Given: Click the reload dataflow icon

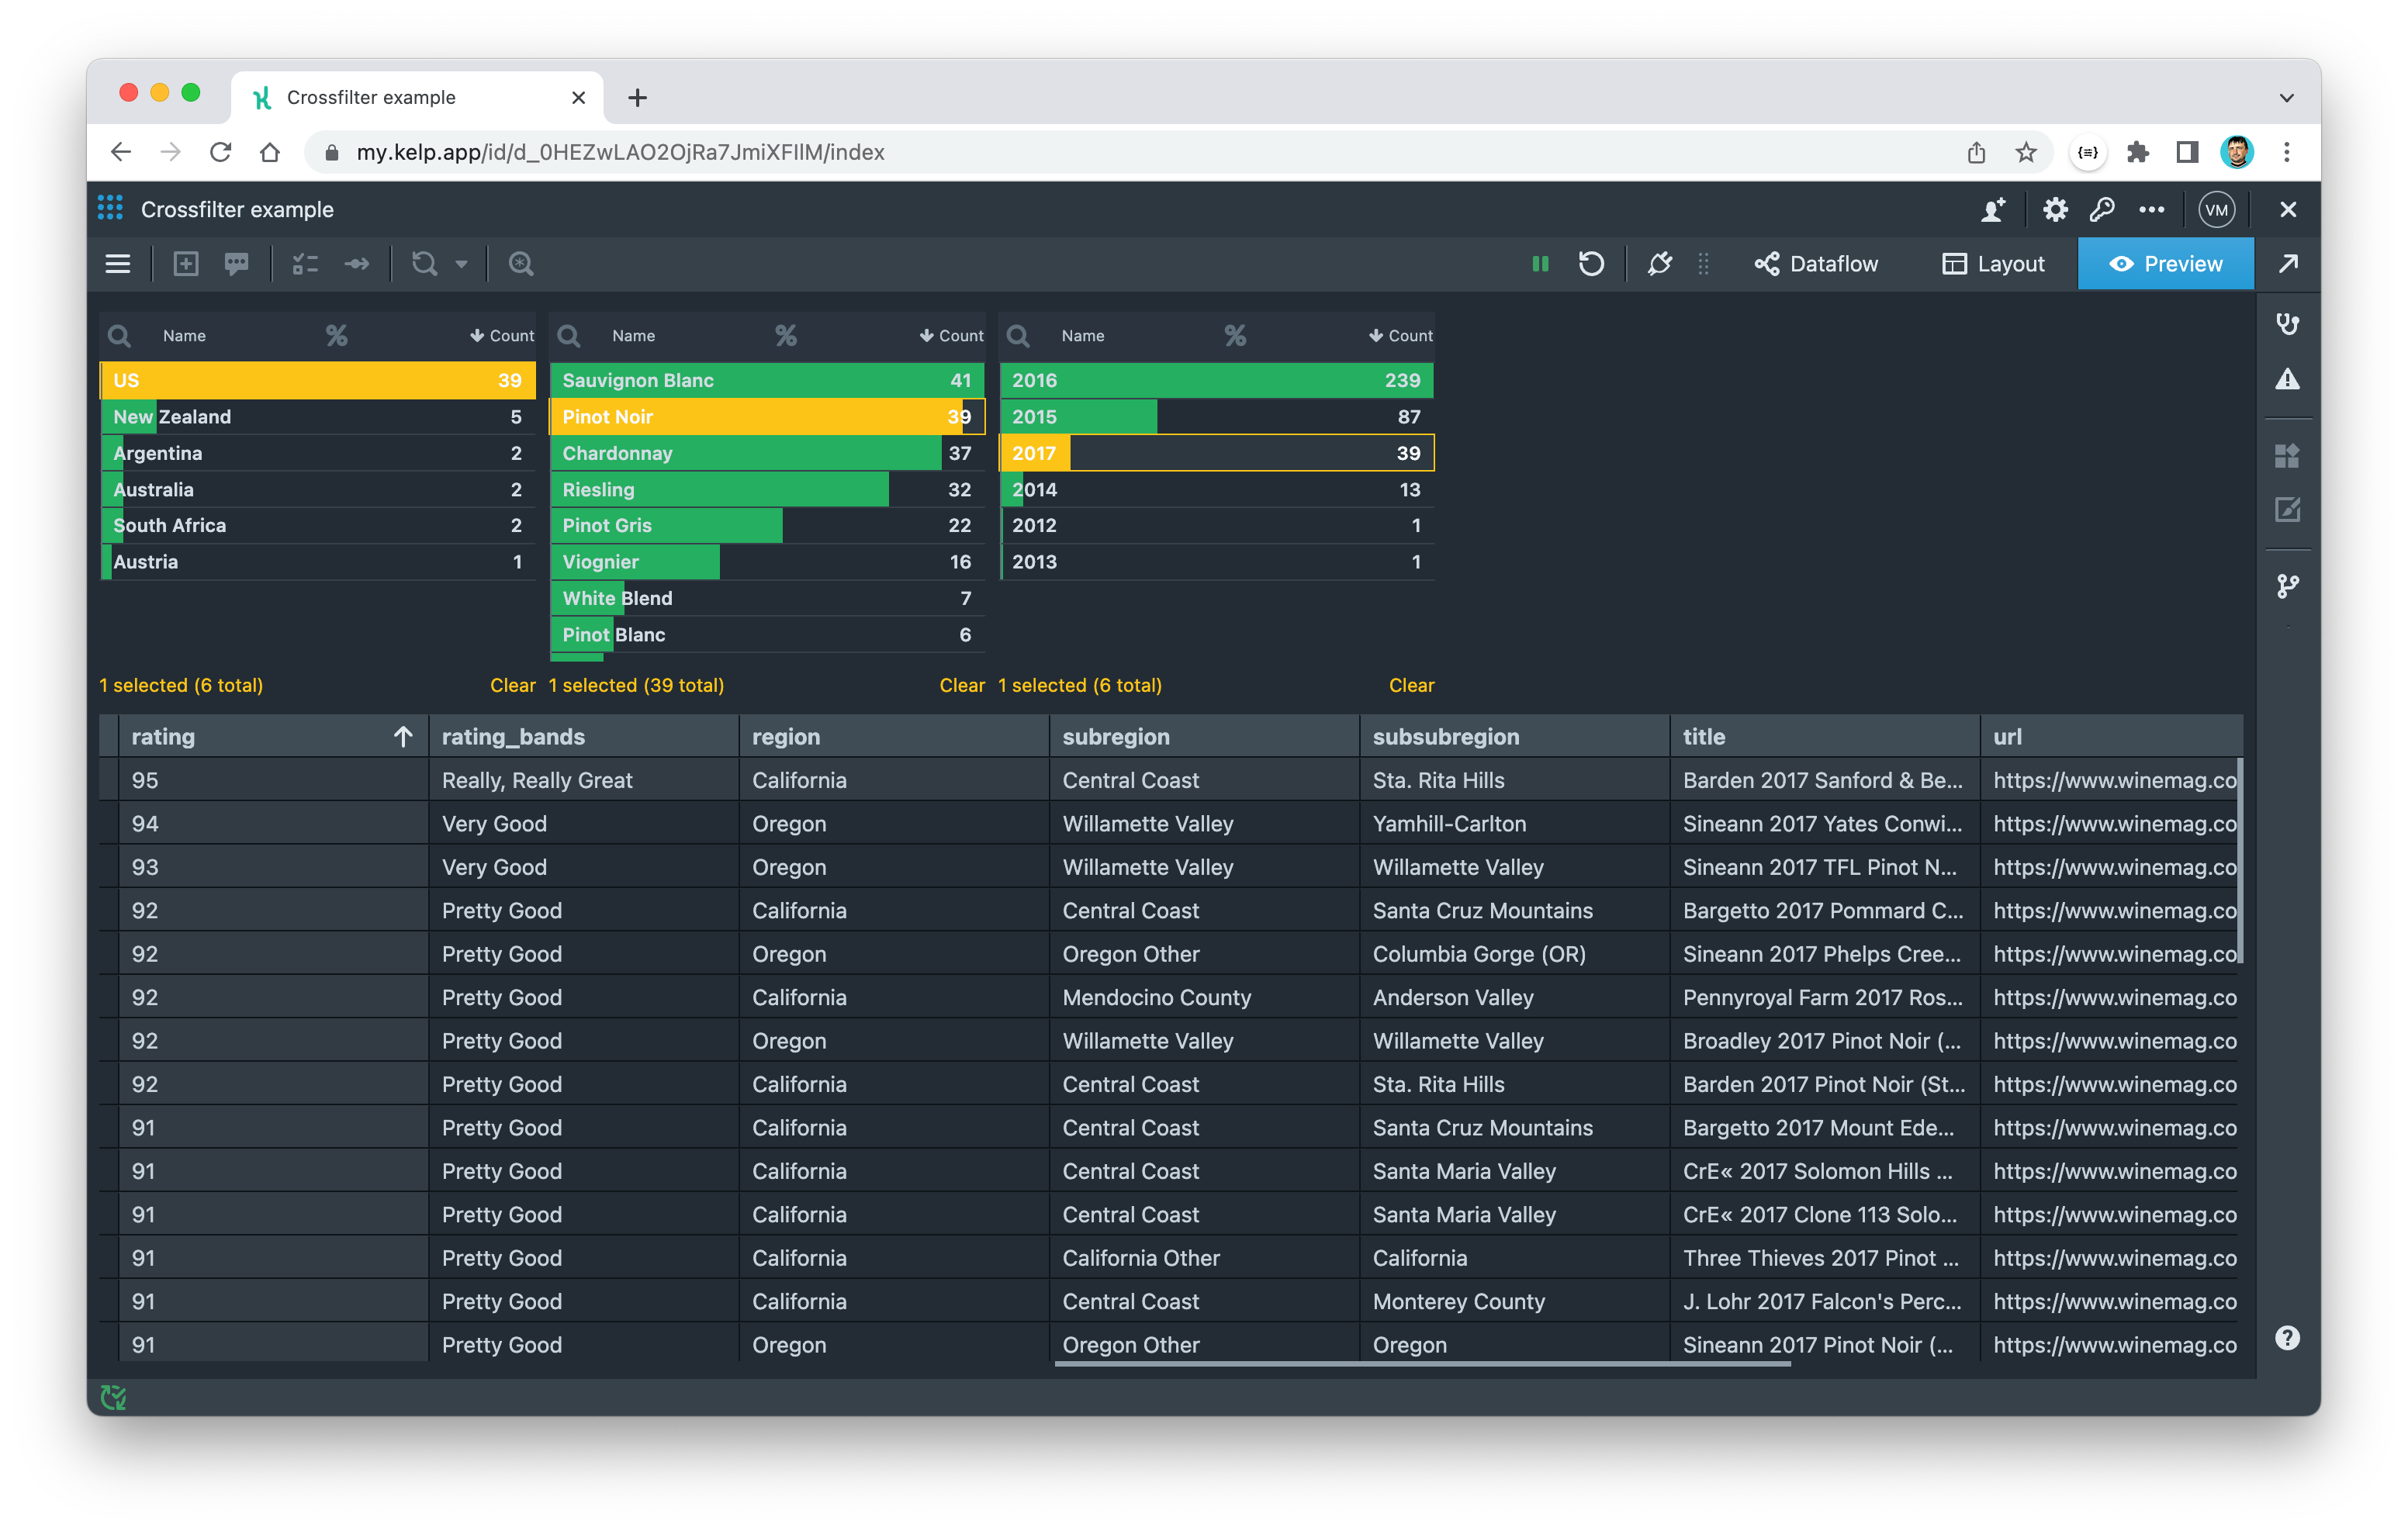Looking at the screenshot, I should pyautogui.click(x=1590, y=264).
